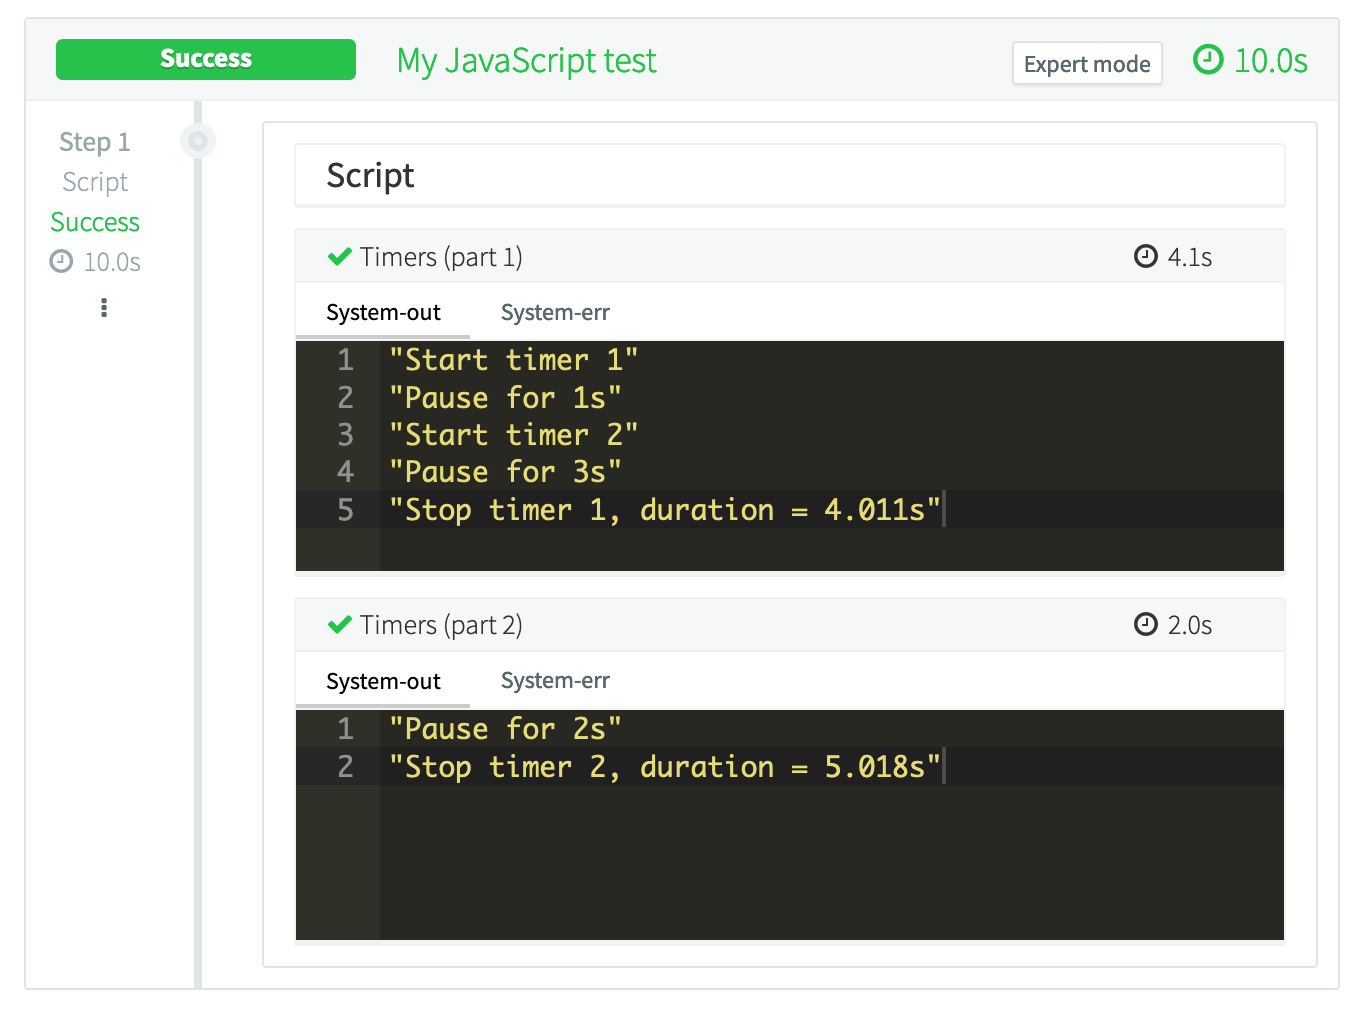Click the Step 1 timeline circle marker
1366x1016 pixels.
tap(198, 141)
